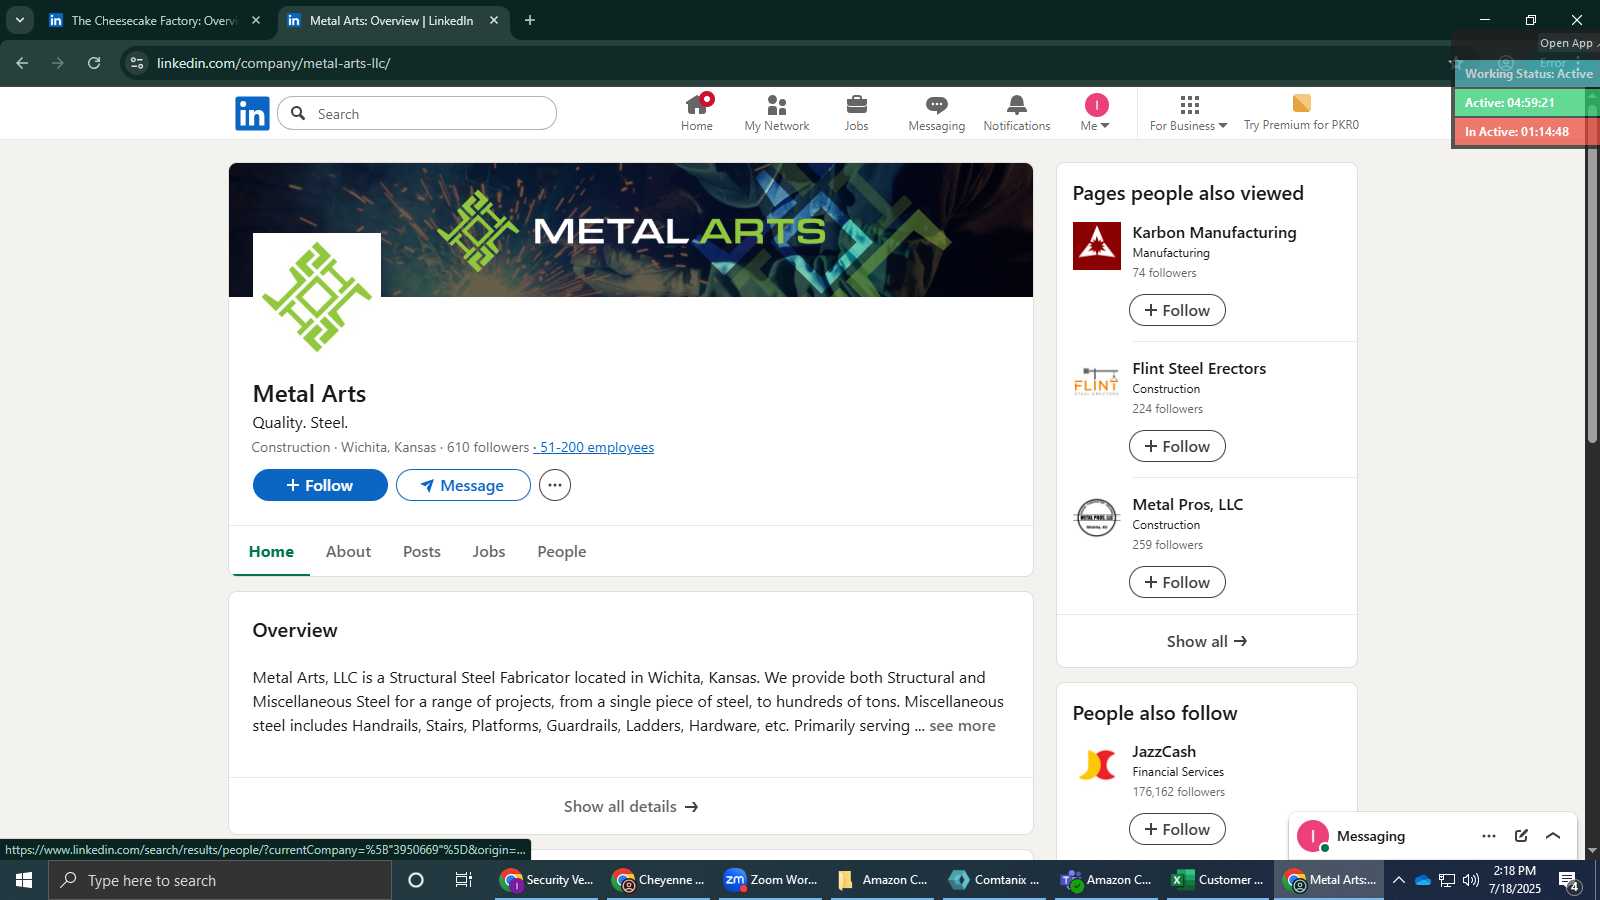The image size is (1600, 900).
Task: Open a new browser tab
Action: tap(530, 20)
